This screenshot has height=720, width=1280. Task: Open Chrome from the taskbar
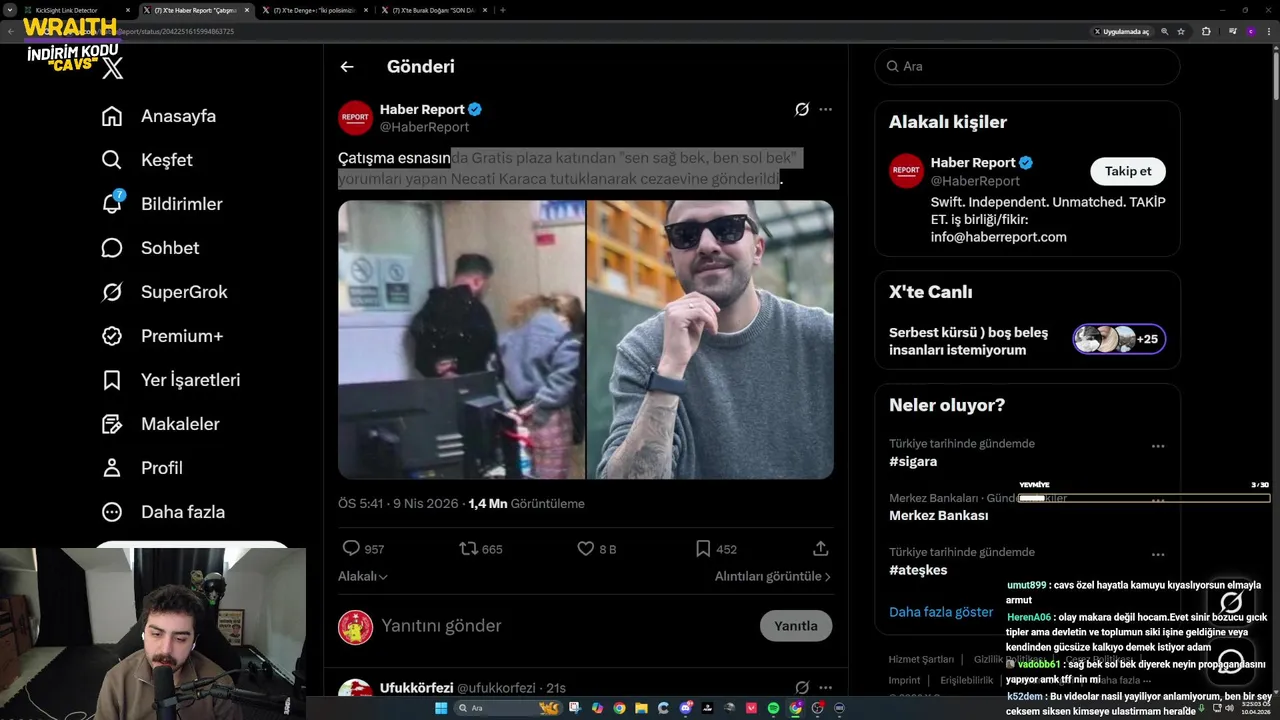pyautogui.click(x=619, y=708)
